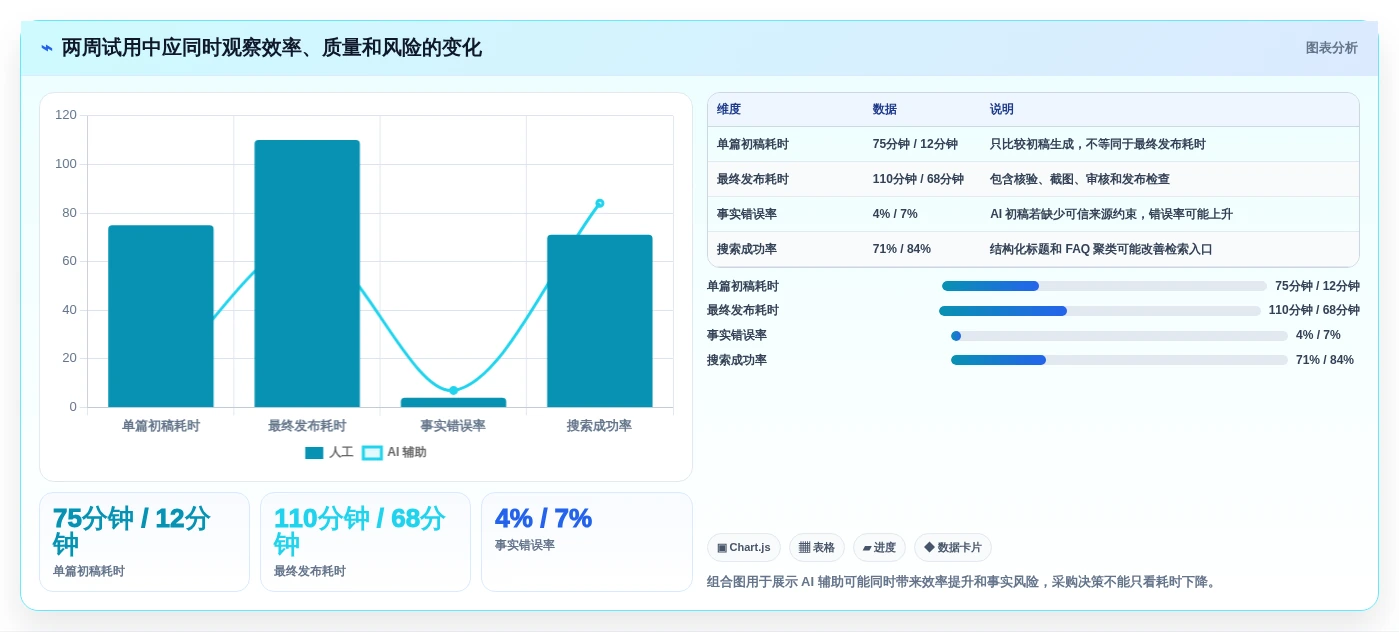Select the 最终发布耗时 bar in the chart

[307, 273]
